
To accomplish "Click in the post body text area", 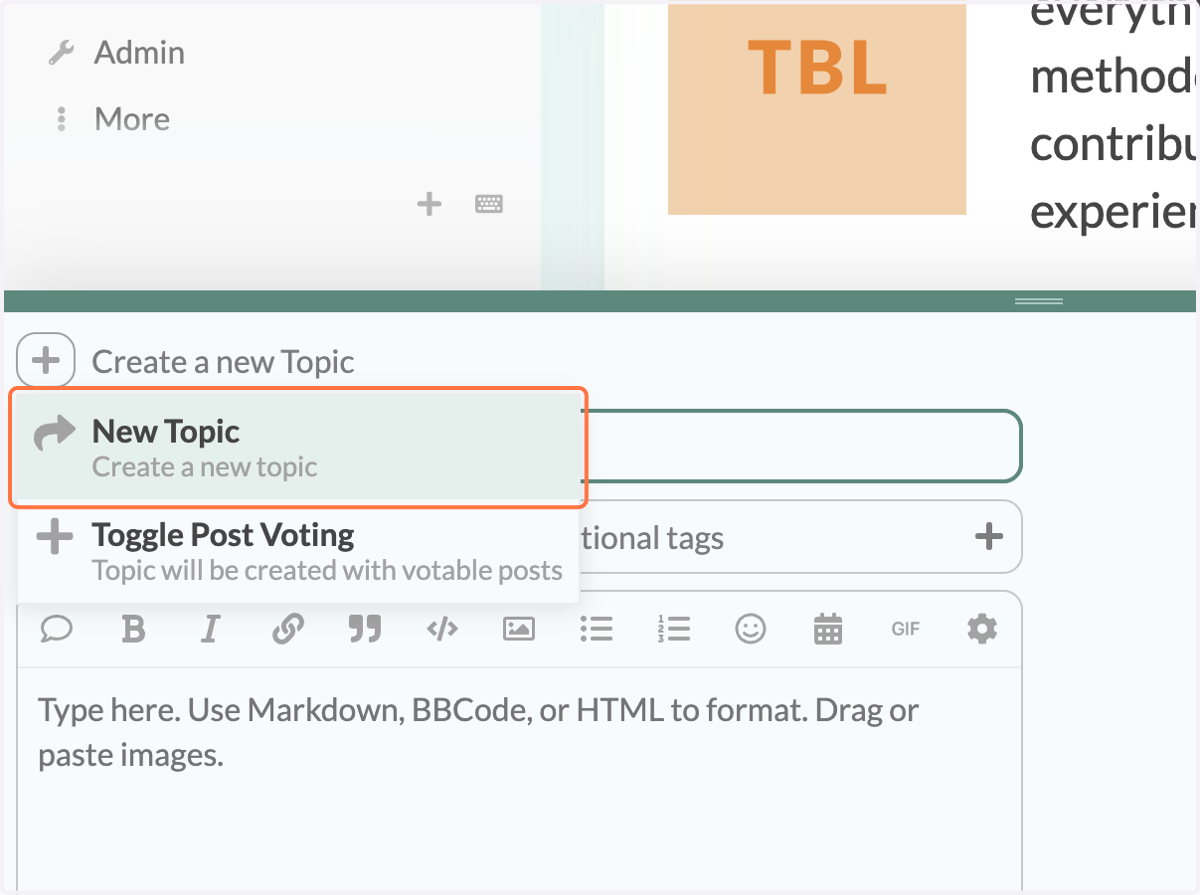I will point(519,780).
